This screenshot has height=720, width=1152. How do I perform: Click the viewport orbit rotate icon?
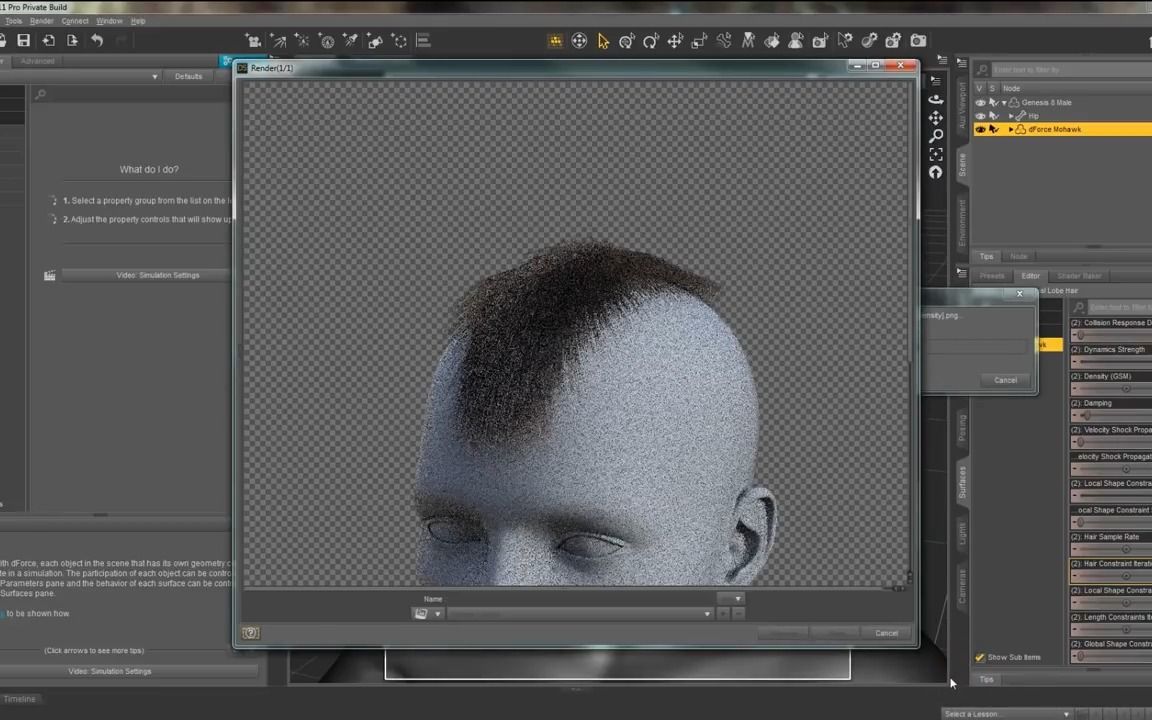(x=935, y=98)
